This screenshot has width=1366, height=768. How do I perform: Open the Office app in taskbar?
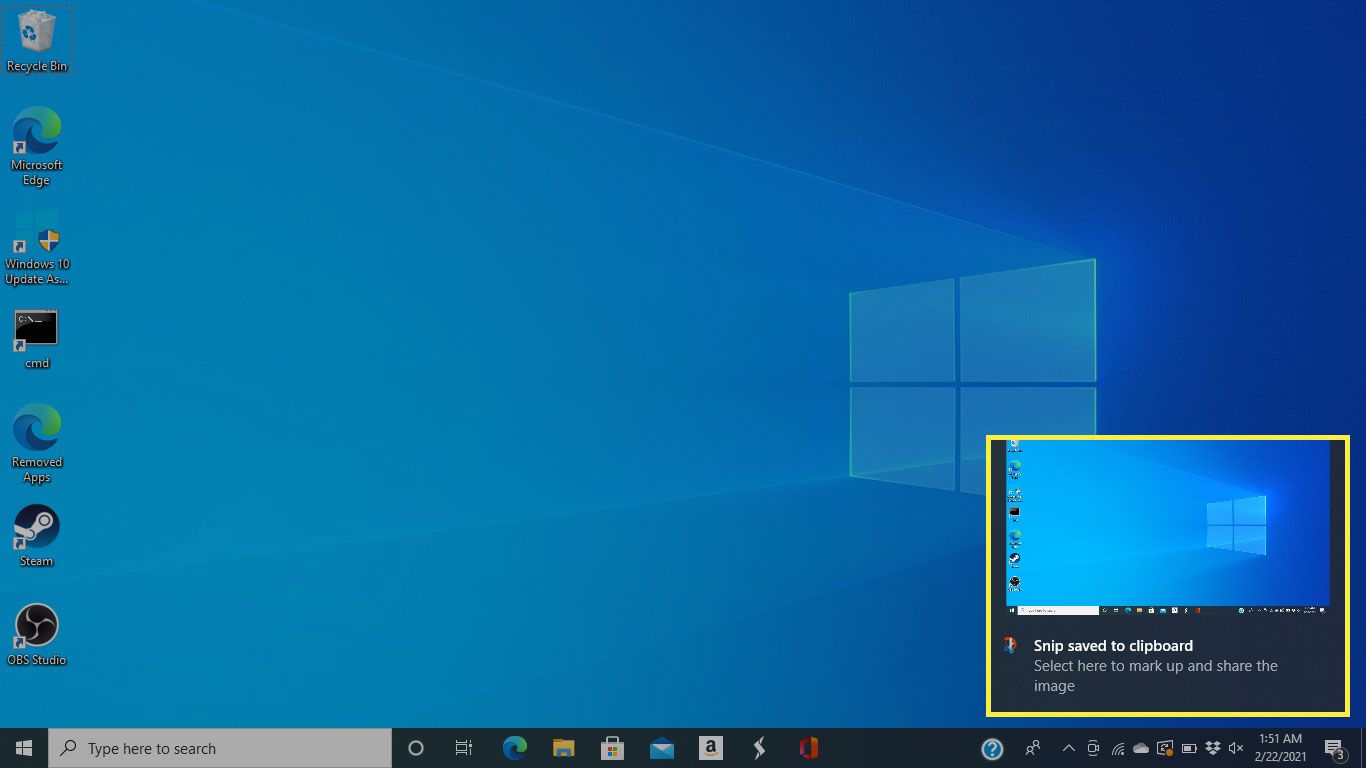coord(808,748)
